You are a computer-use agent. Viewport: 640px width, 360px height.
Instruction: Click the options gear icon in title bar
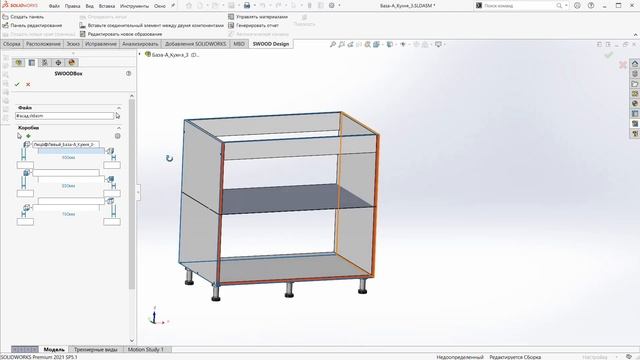[x=331, y=6]
